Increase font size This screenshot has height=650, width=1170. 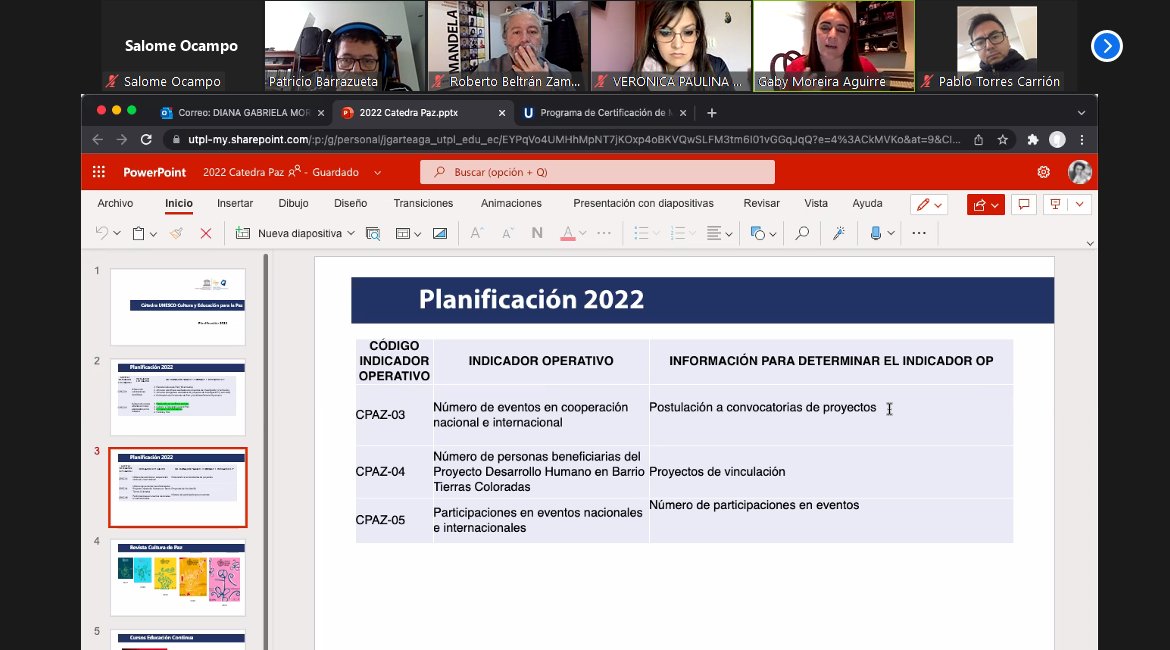point(477,234)
